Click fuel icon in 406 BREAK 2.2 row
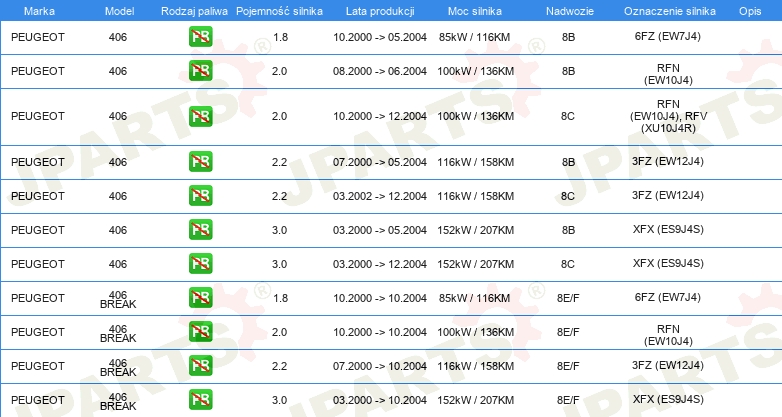782x417 pixels. click(200, 365)
